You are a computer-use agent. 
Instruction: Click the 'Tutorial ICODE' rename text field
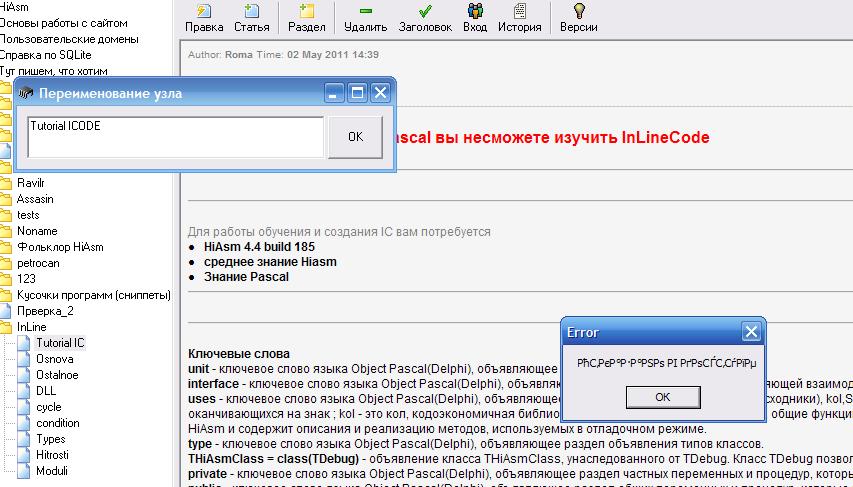(x=175, y=137)
